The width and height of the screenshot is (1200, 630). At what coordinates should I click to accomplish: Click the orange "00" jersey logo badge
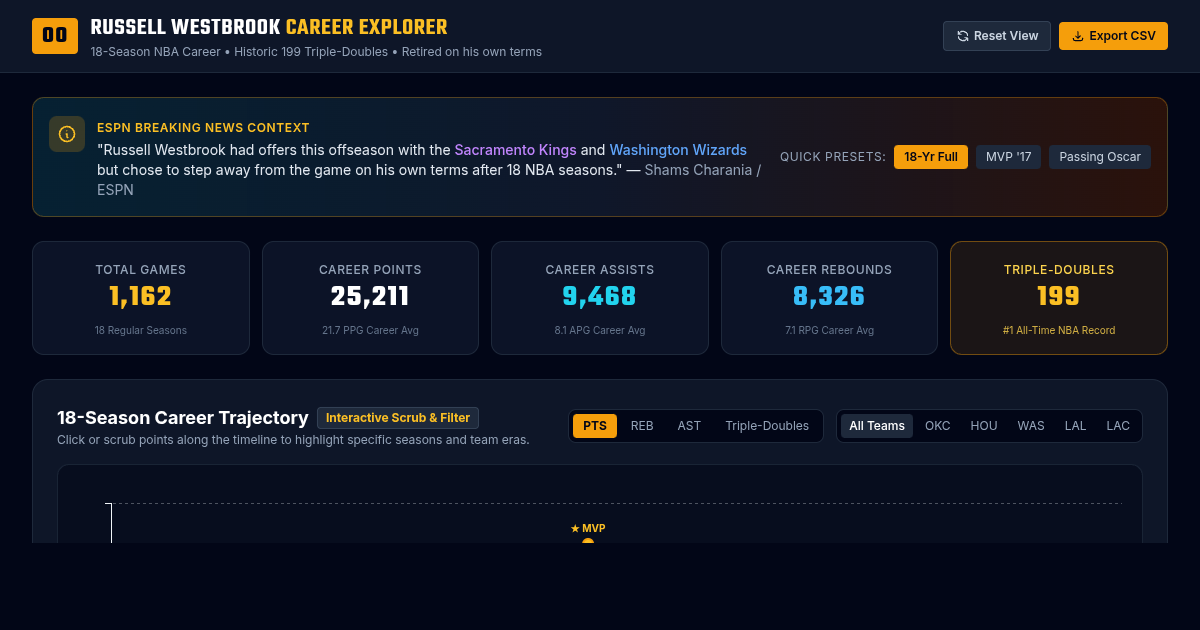point(55,36)
